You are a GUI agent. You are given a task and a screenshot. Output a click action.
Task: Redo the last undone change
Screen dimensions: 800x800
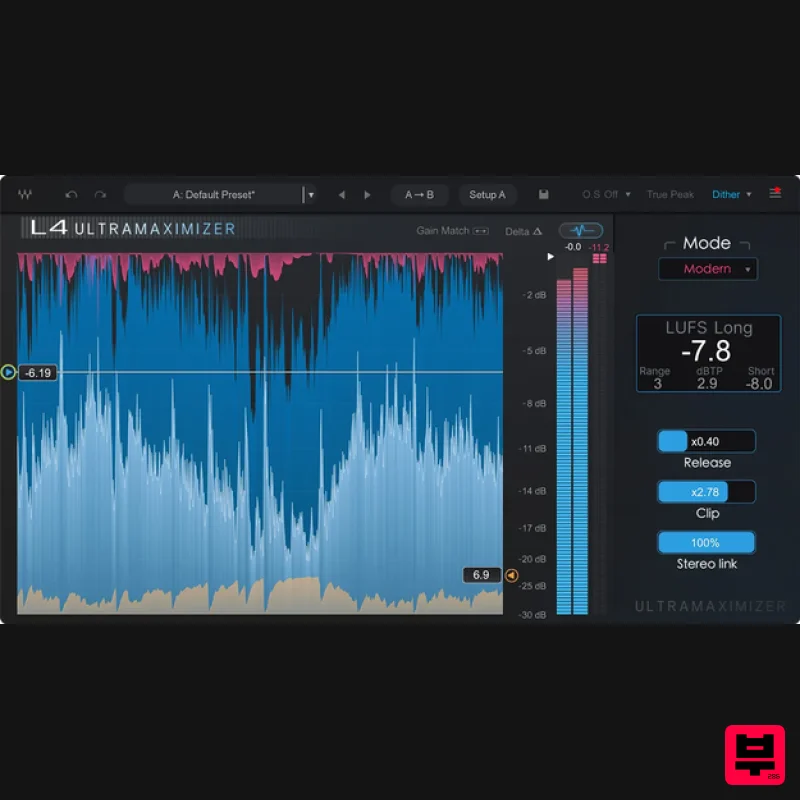pos(100,195)
